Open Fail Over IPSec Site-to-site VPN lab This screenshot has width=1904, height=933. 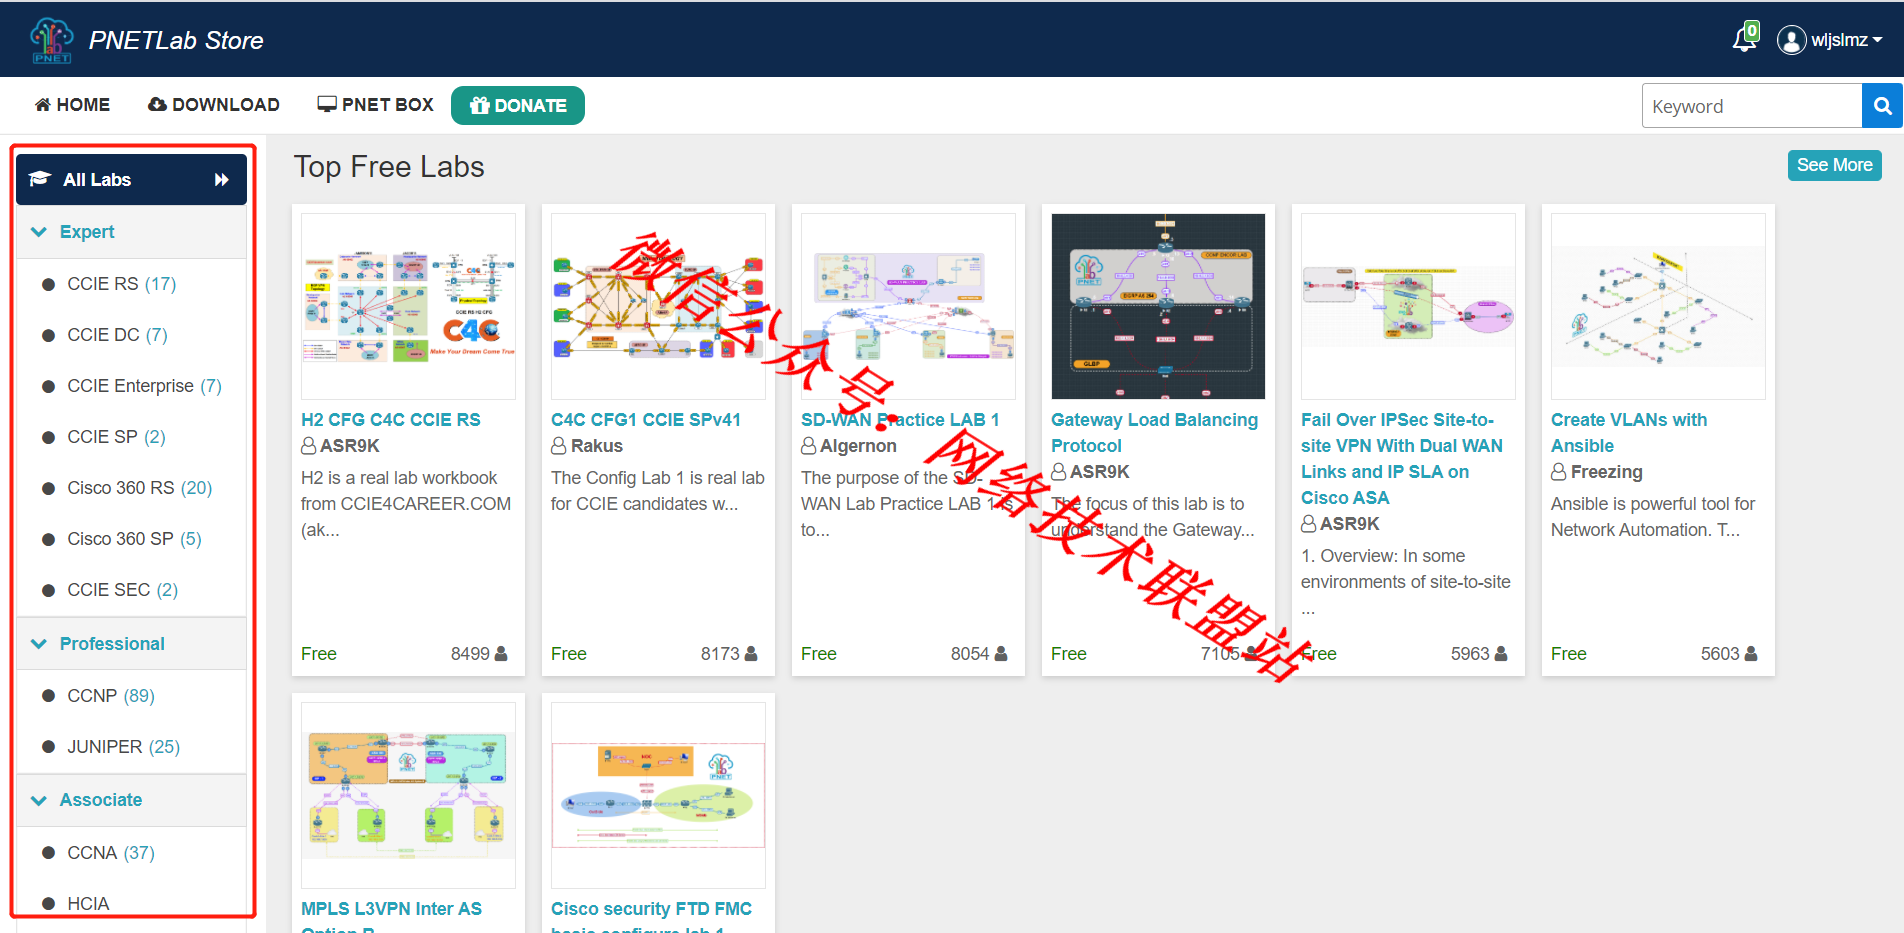click(x=1402, y=459)
